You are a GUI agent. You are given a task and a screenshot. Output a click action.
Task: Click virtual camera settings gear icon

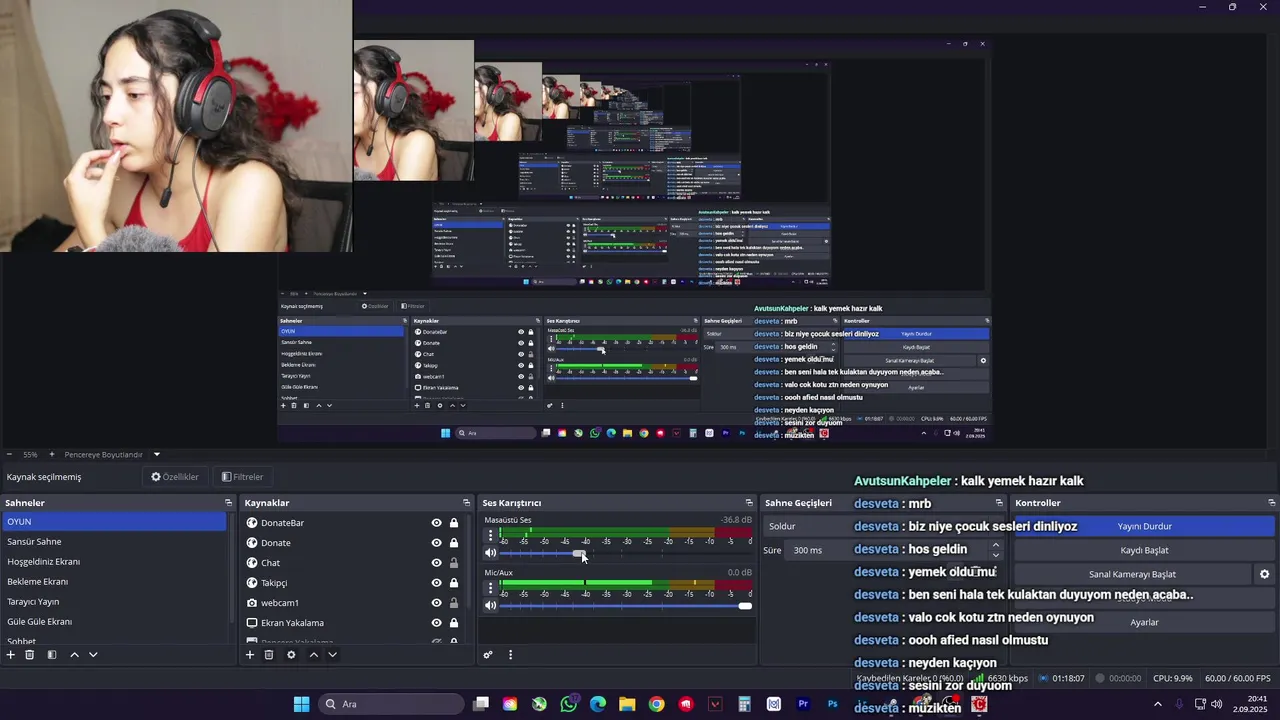click(x=1264, y=574)
